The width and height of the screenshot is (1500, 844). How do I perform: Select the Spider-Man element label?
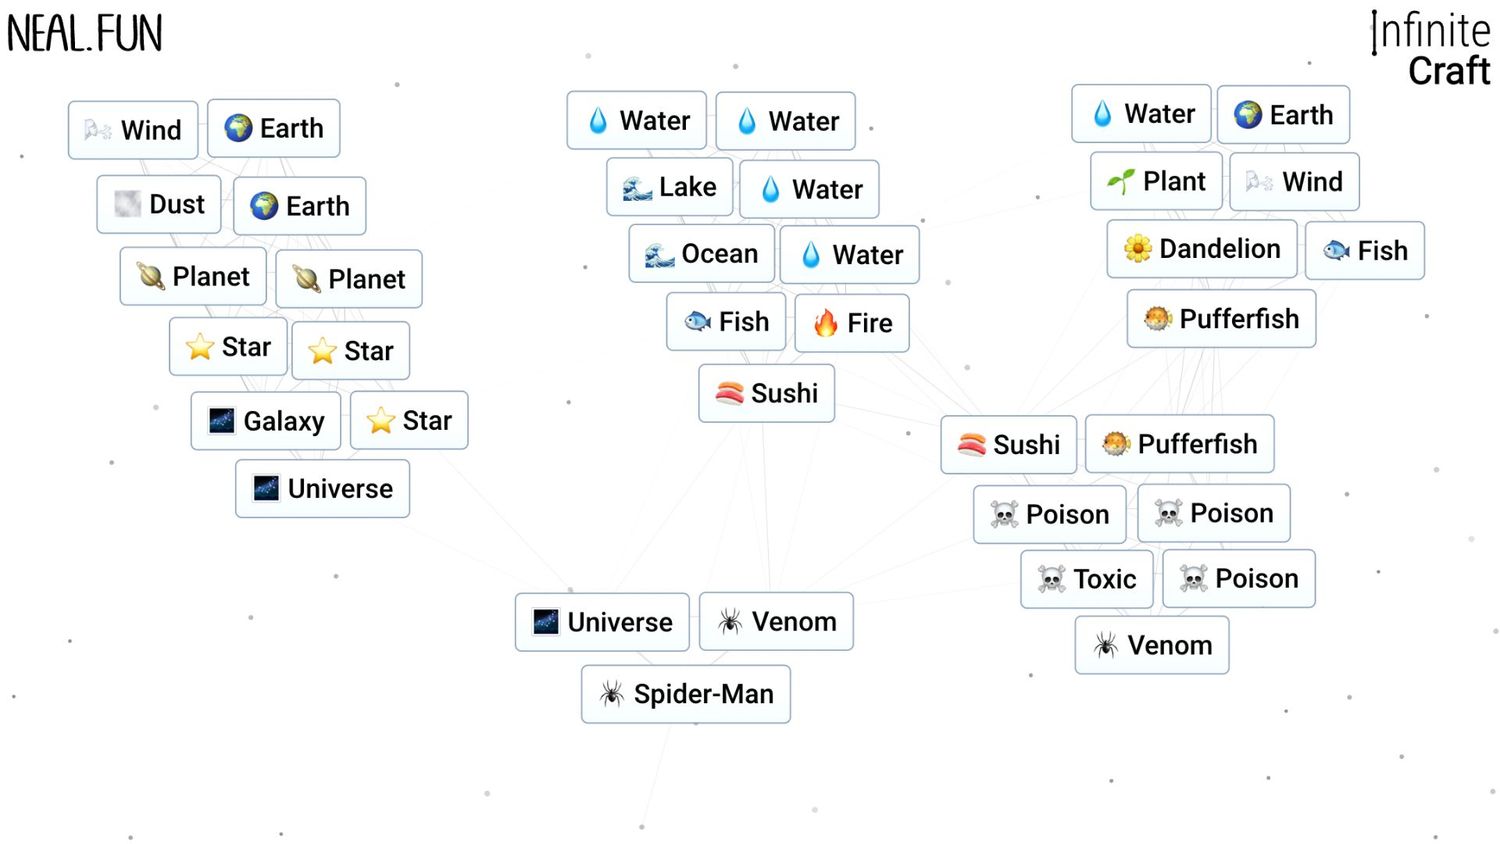[x=703, y=694]
